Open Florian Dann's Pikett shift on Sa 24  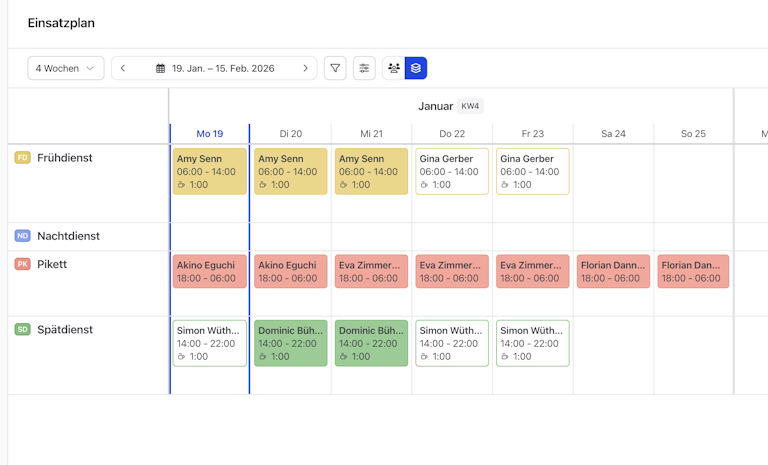(x=613, y=271)
